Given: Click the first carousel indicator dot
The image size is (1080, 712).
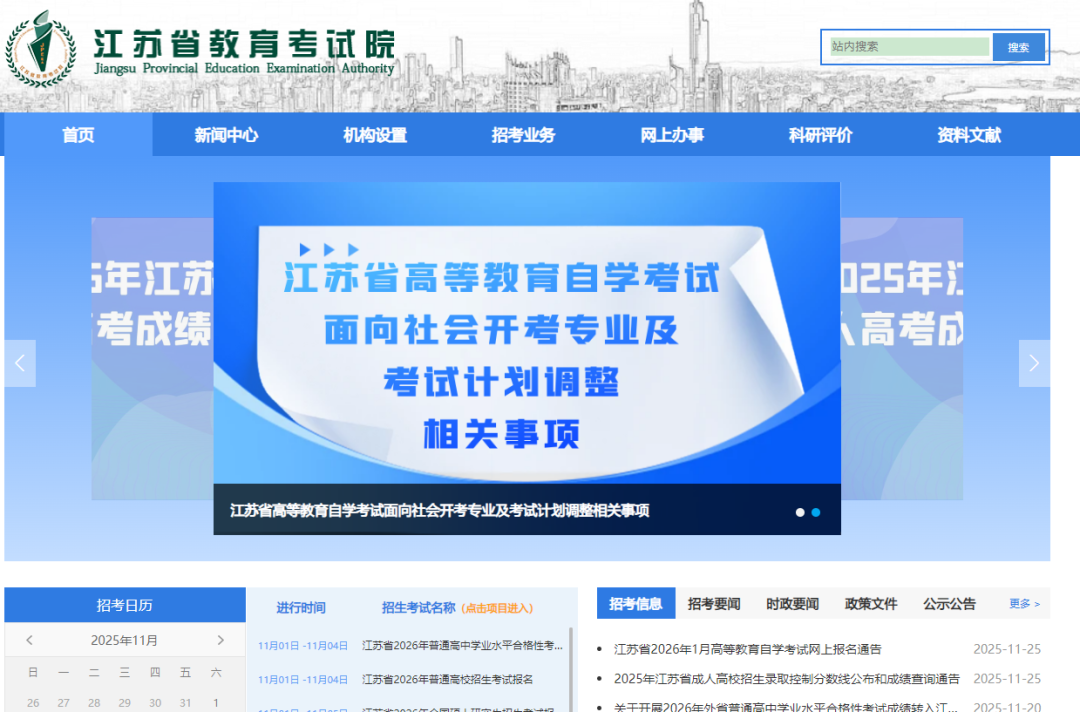Looking at the screenshot, I should [x=800, y=512].
